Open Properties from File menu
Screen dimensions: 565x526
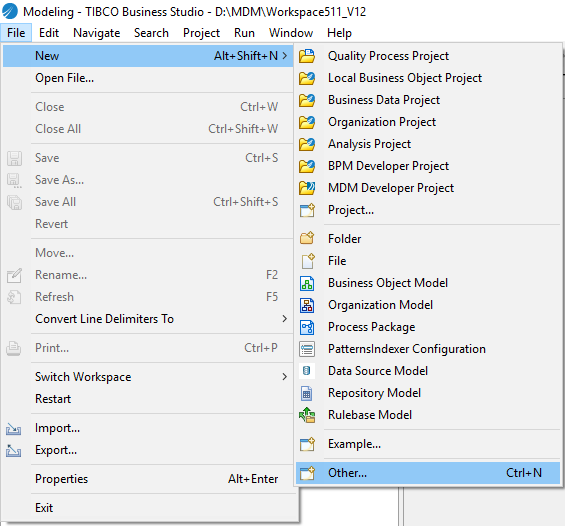point(148,479)
